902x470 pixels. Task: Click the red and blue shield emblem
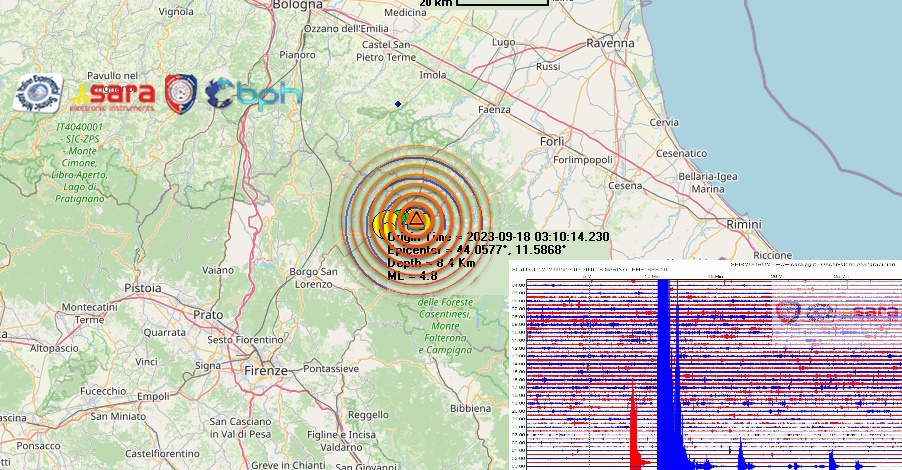pos(181,93)
